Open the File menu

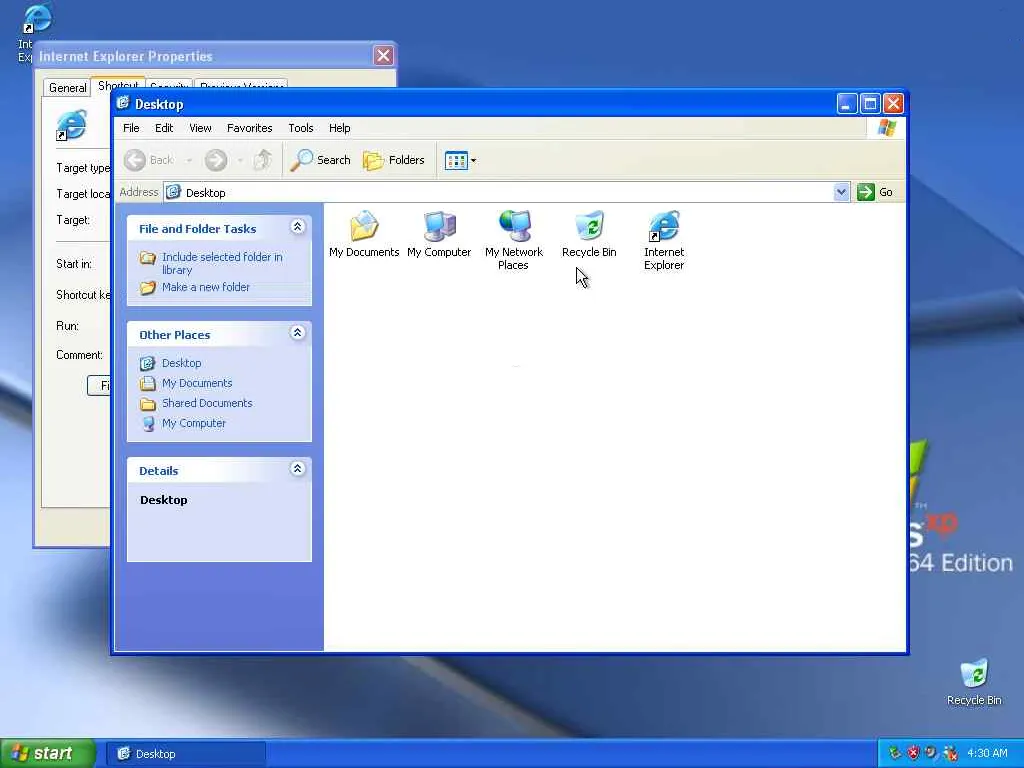click(131, 128)
